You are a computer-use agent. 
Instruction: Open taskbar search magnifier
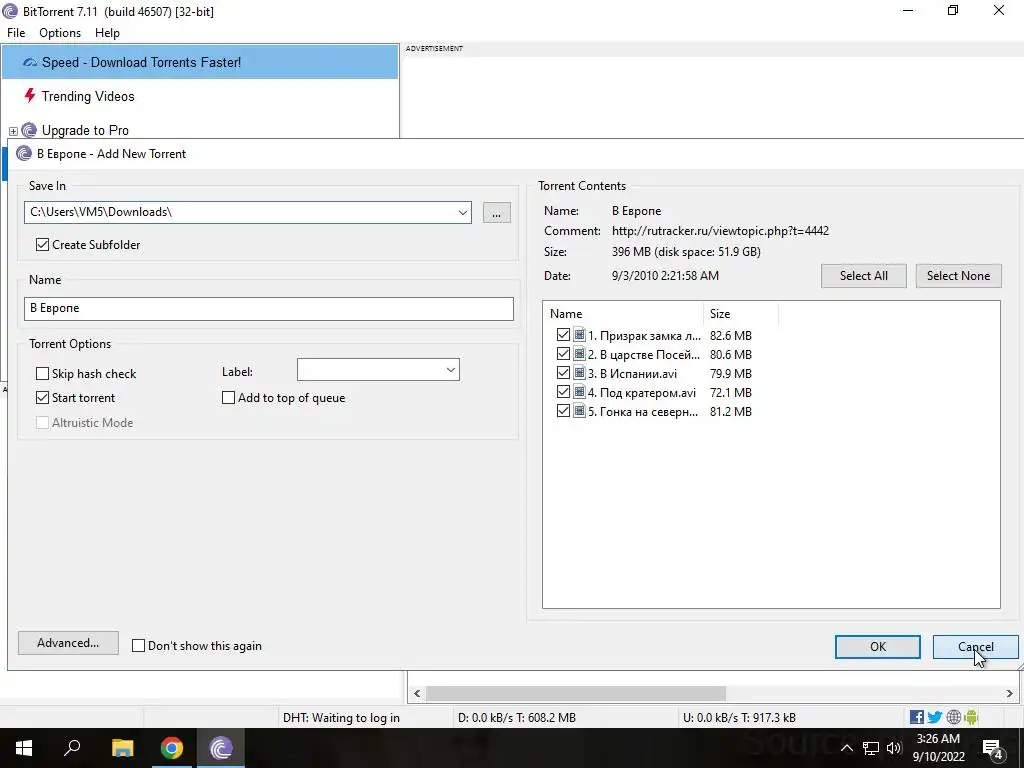72,748
